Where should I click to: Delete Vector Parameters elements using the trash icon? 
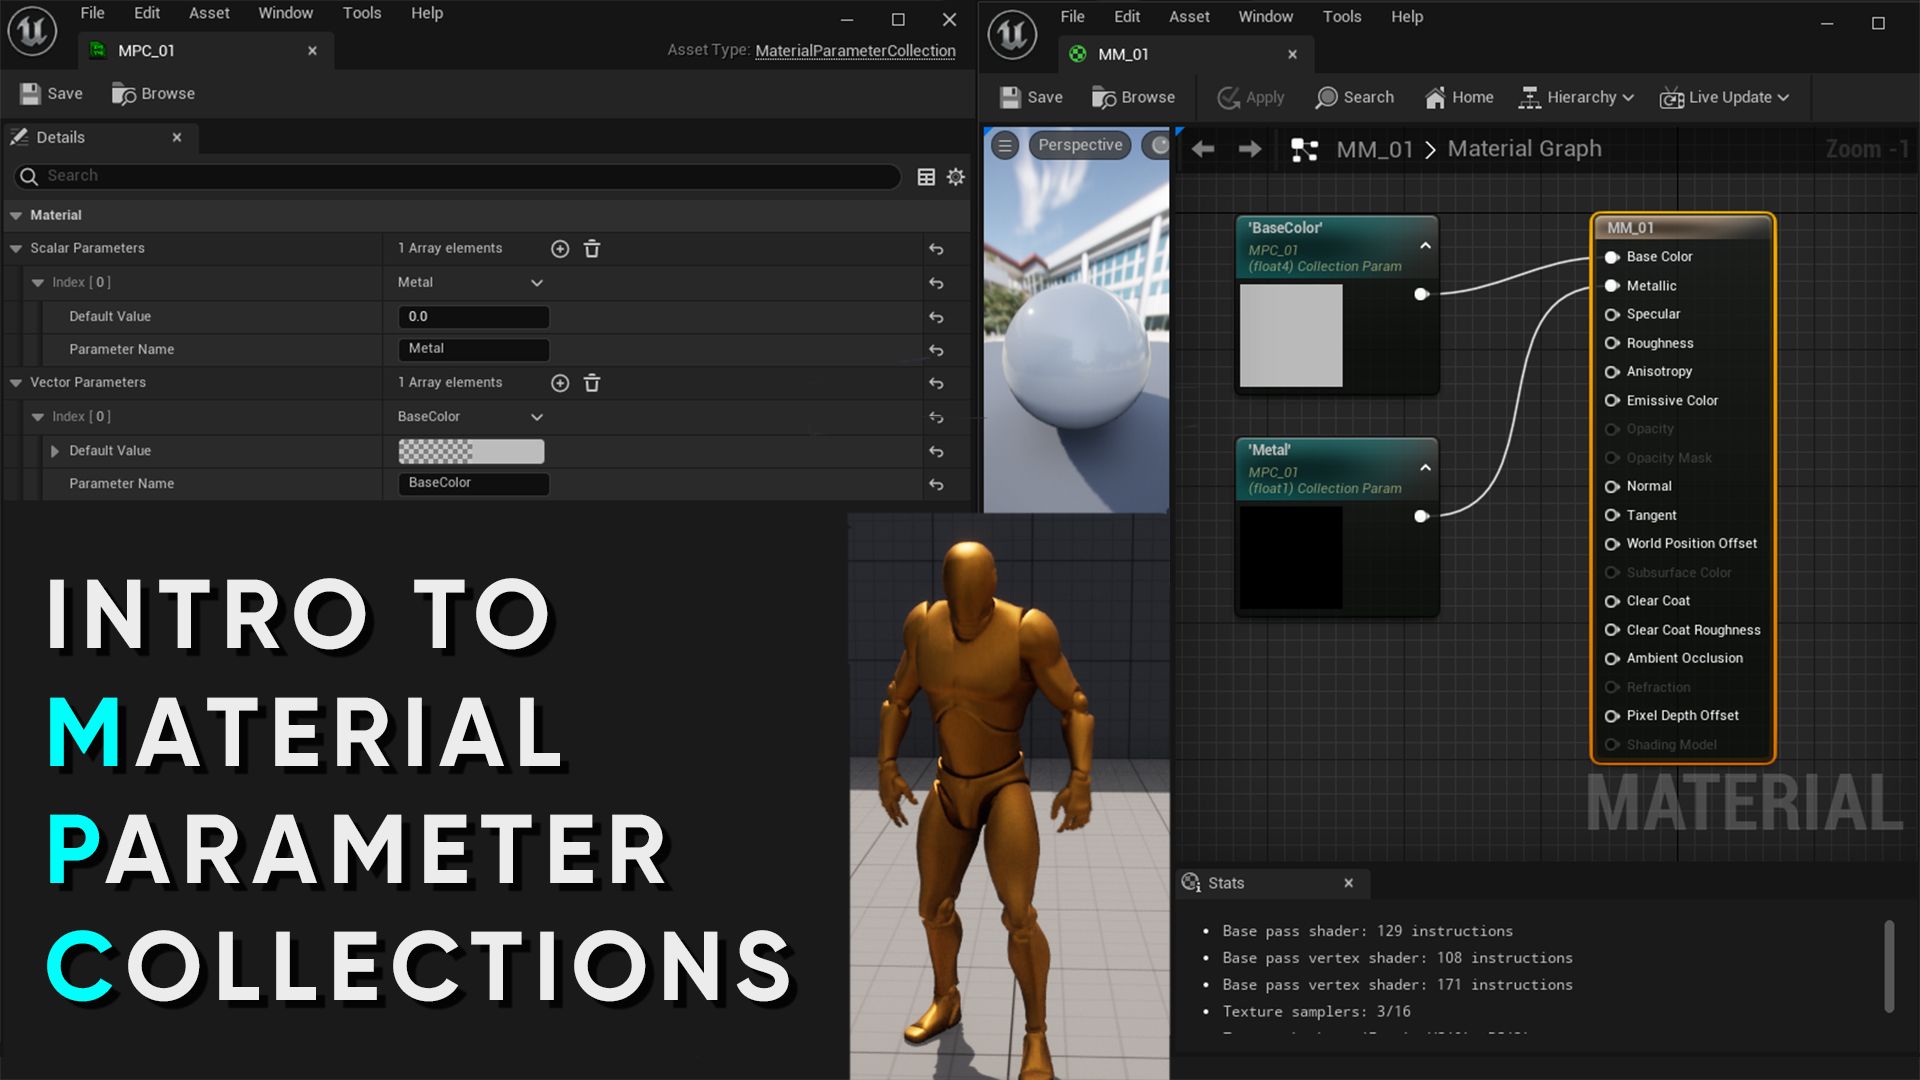591,383
